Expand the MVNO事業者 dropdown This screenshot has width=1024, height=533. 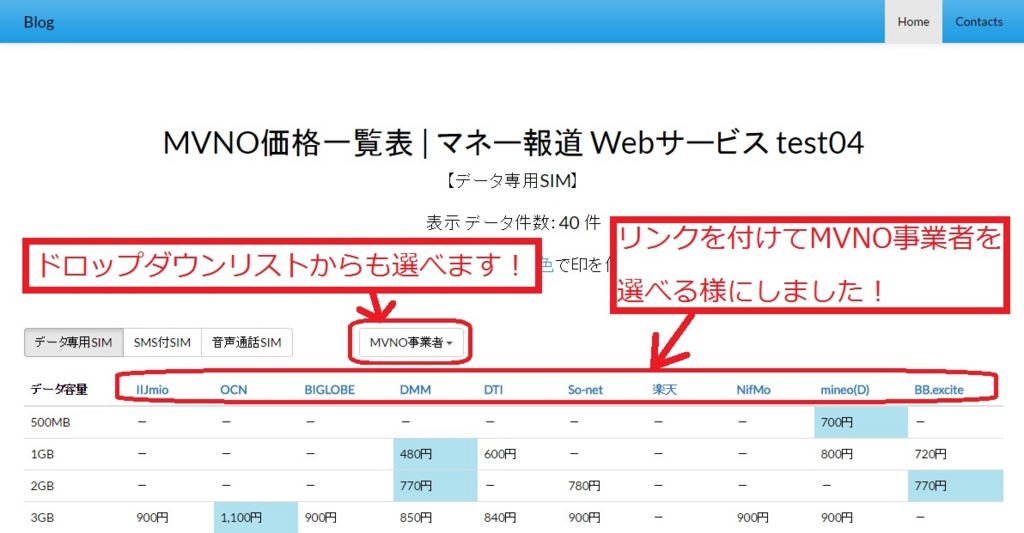(411, 342)
